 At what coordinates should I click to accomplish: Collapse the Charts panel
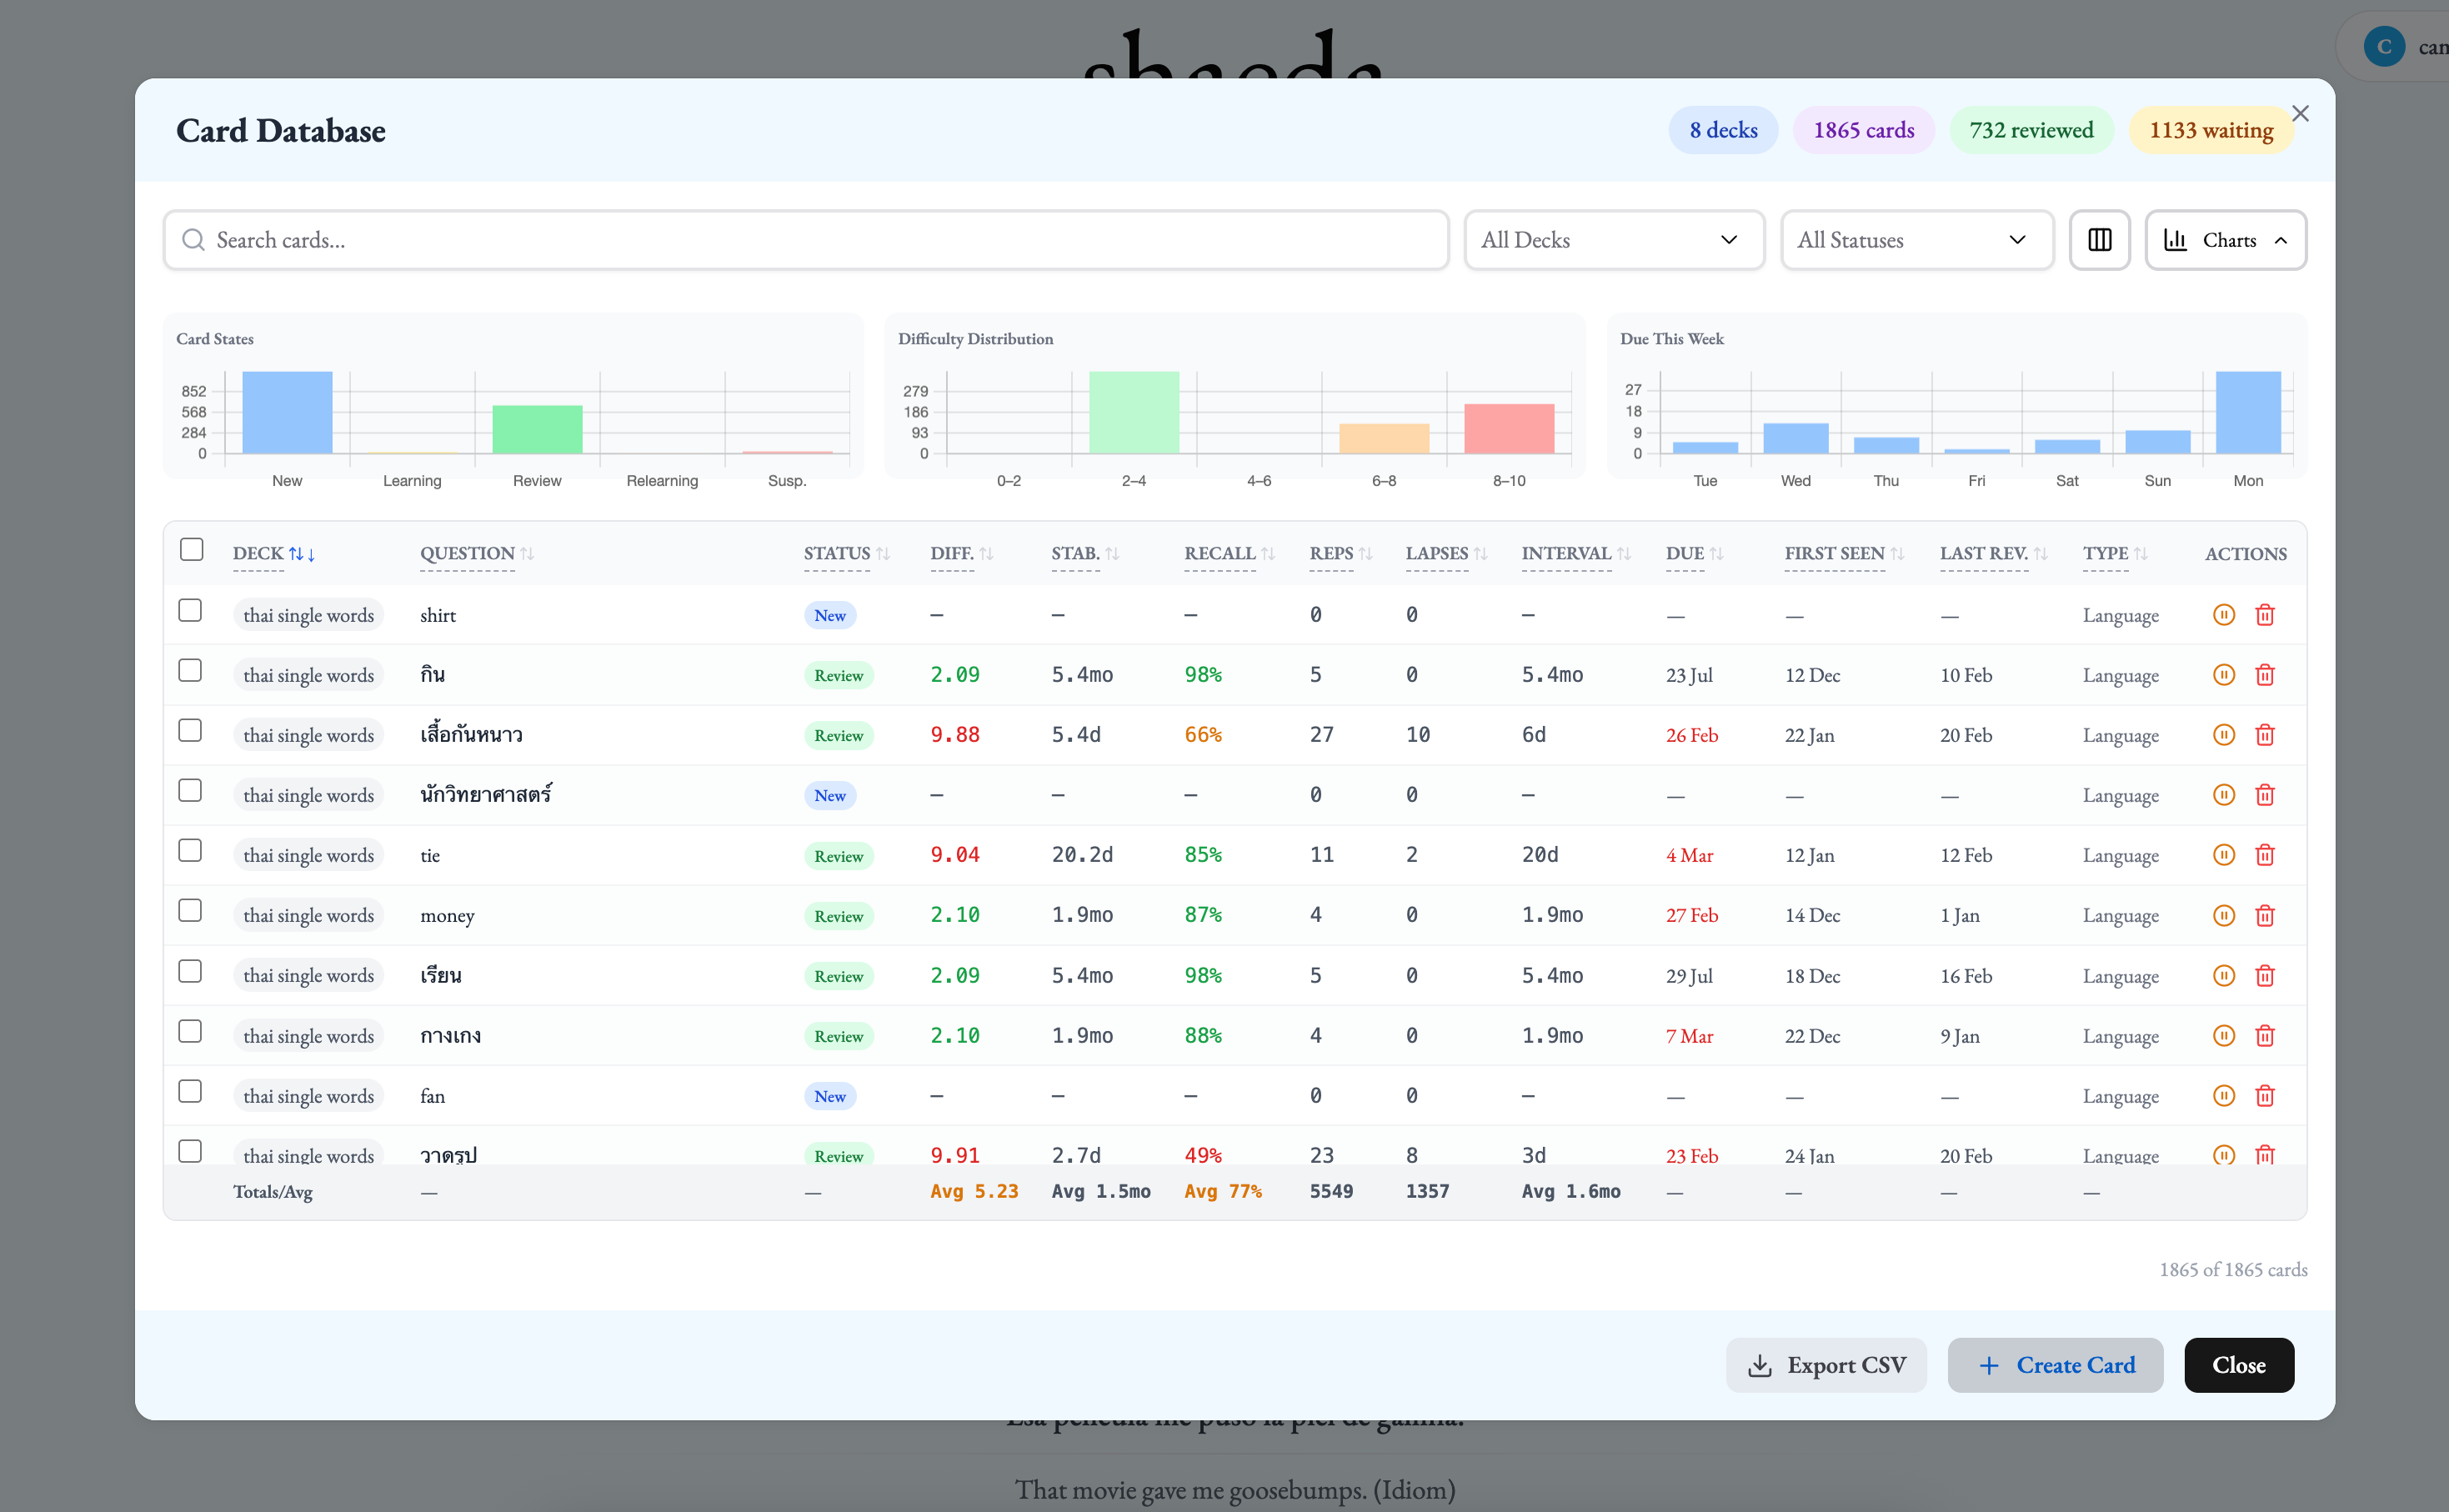[2225, 240]
